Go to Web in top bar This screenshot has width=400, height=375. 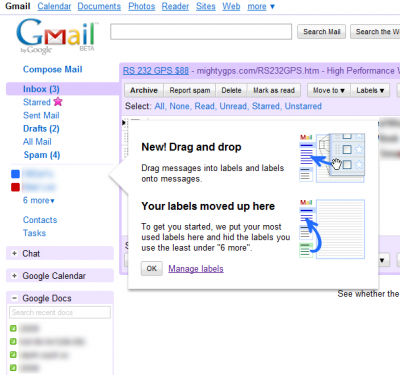[x=231, y=6]
